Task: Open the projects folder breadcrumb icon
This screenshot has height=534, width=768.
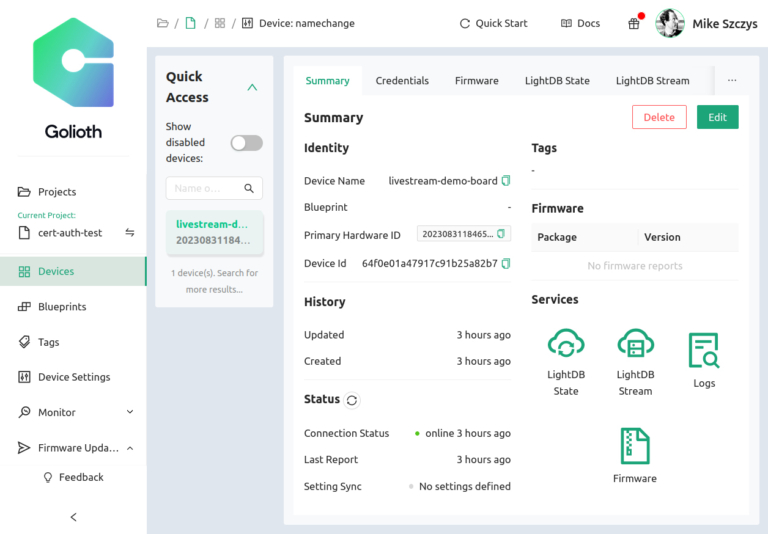Action: [x=163, y=23]
